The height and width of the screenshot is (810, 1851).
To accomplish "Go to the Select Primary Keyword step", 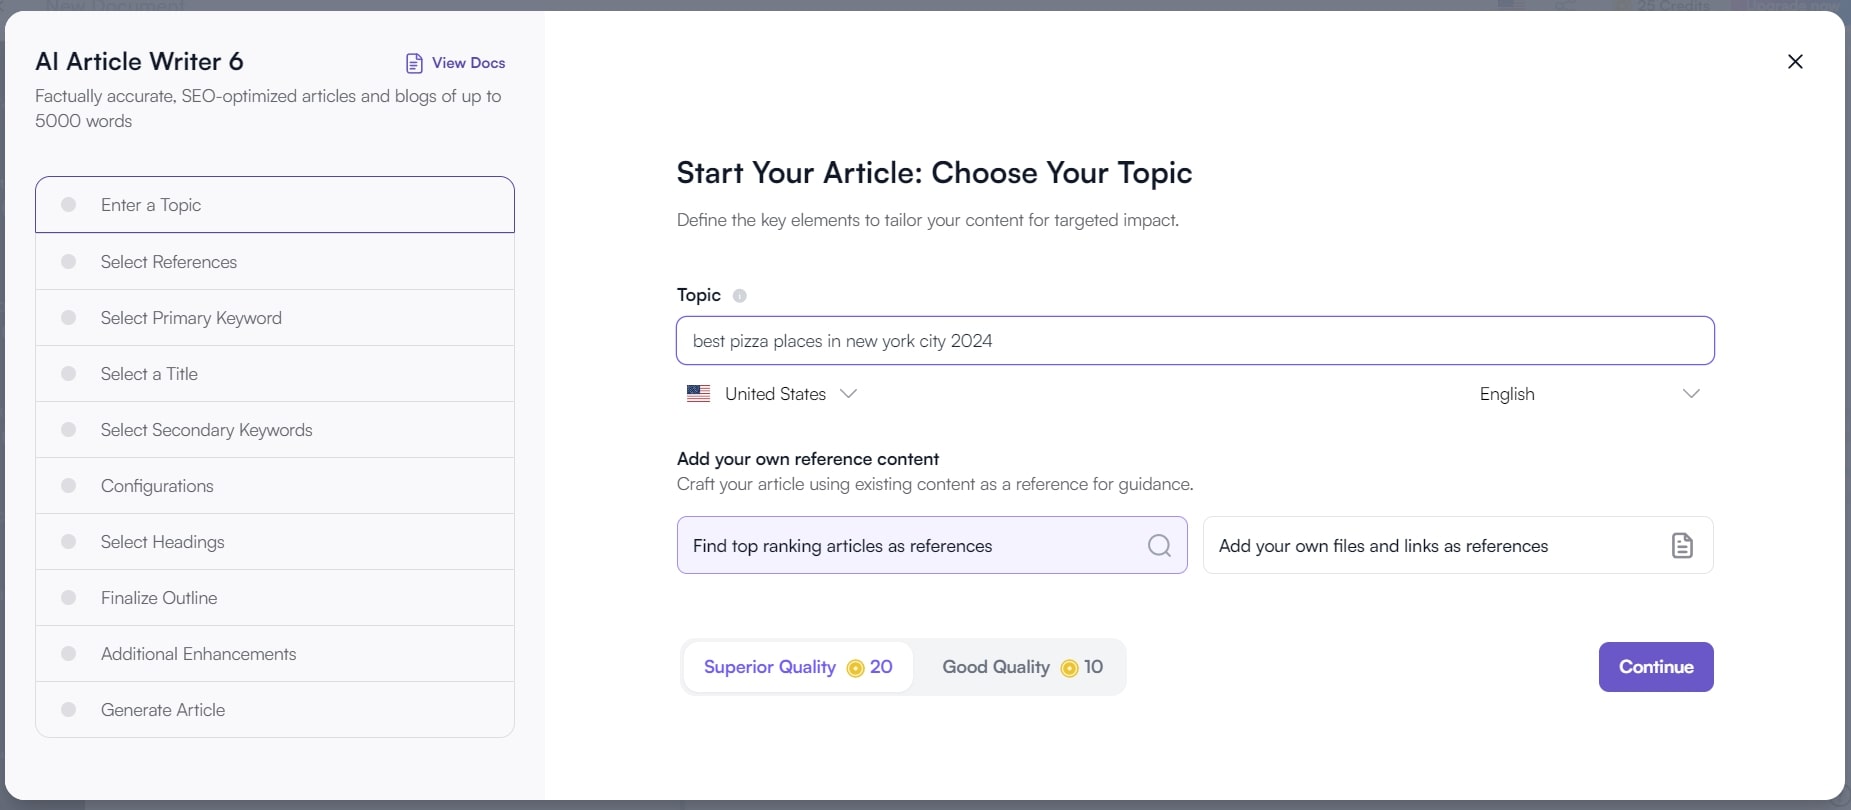I will [275, 318].
